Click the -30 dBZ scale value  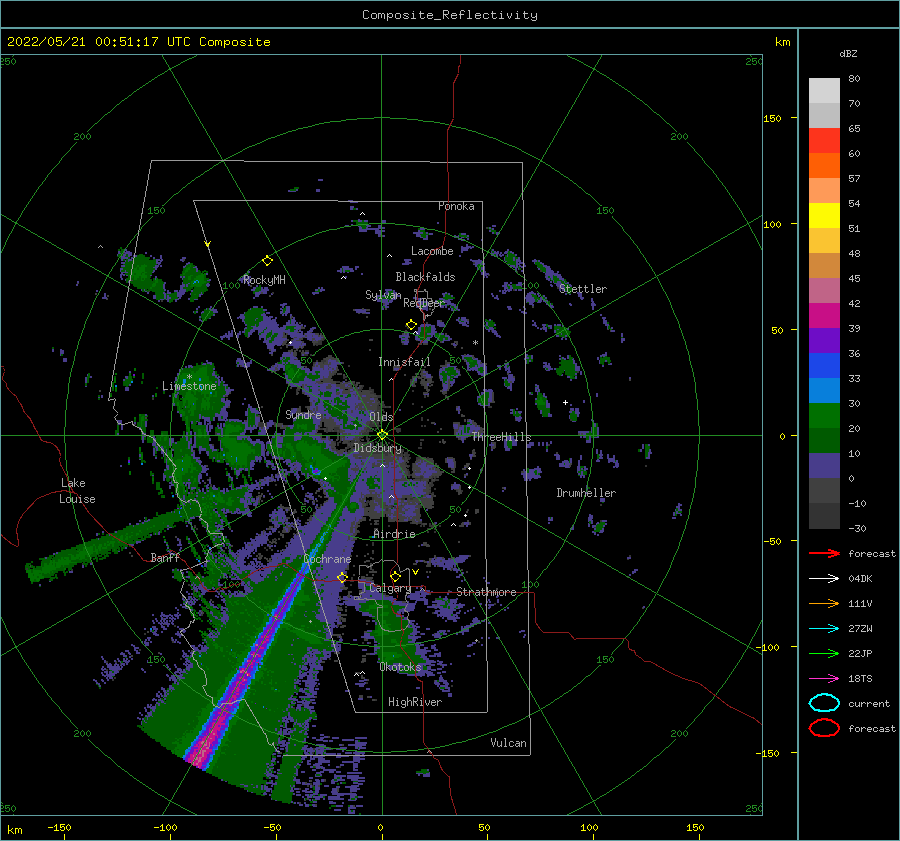click(x=857, y=528)
